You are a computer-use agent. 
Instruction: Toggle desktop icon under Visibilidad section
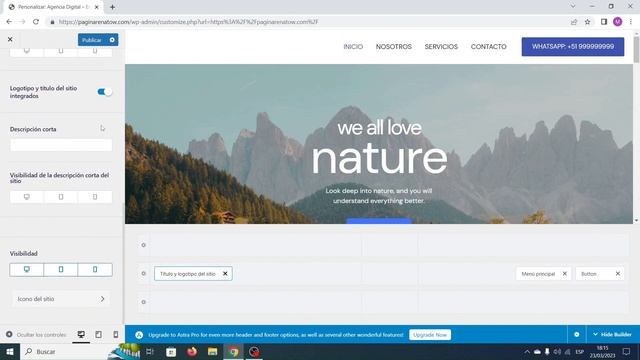tap(27, 269)
